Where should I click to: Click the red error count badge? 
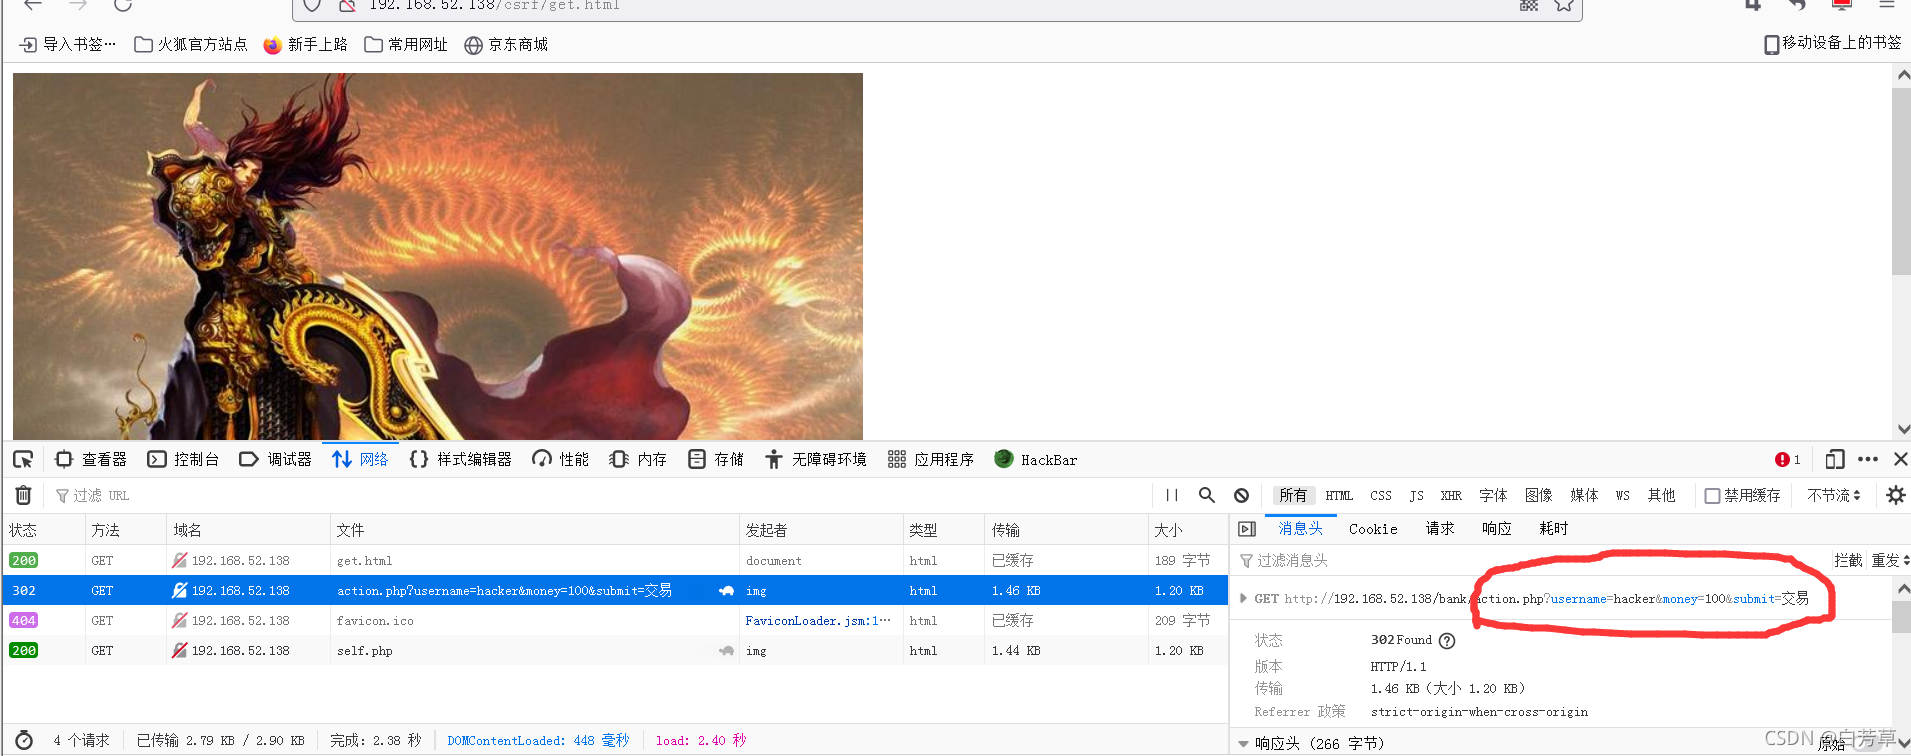pos(1788,459)
